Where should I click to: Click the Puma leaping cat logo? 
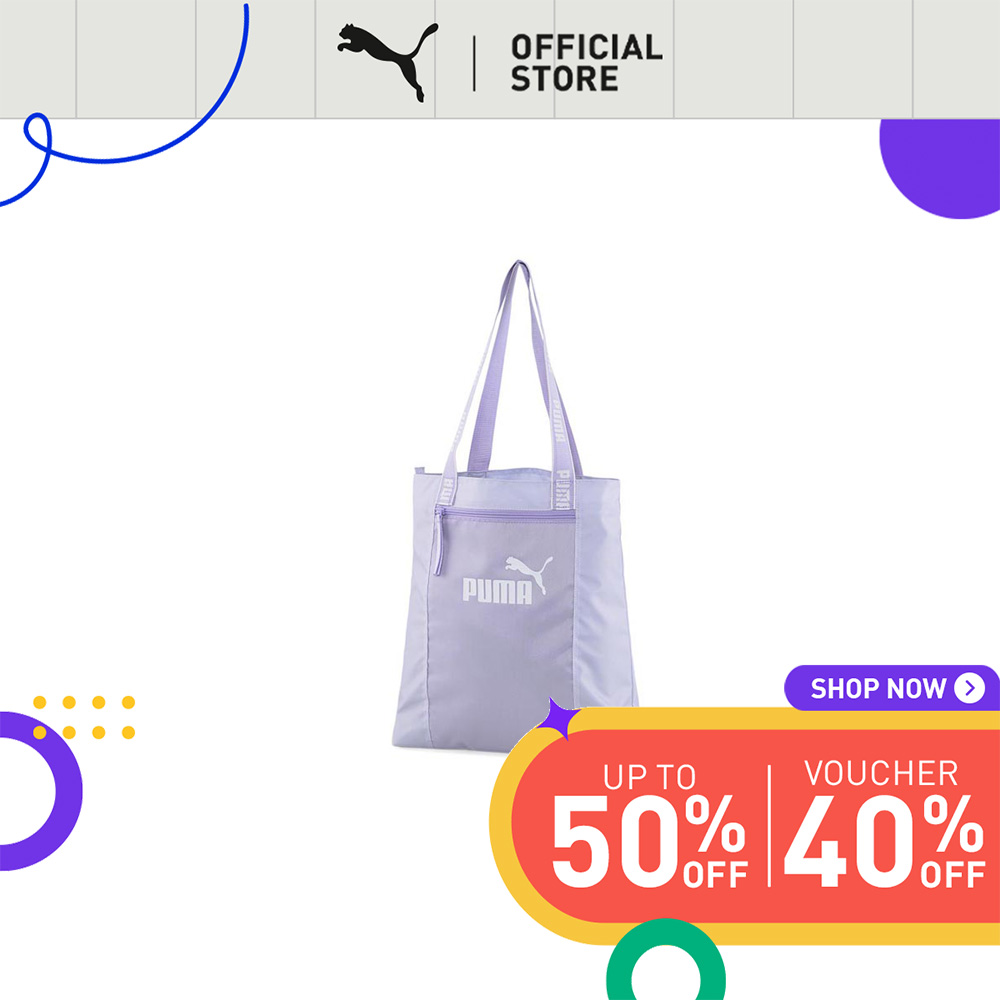[387, 62]
